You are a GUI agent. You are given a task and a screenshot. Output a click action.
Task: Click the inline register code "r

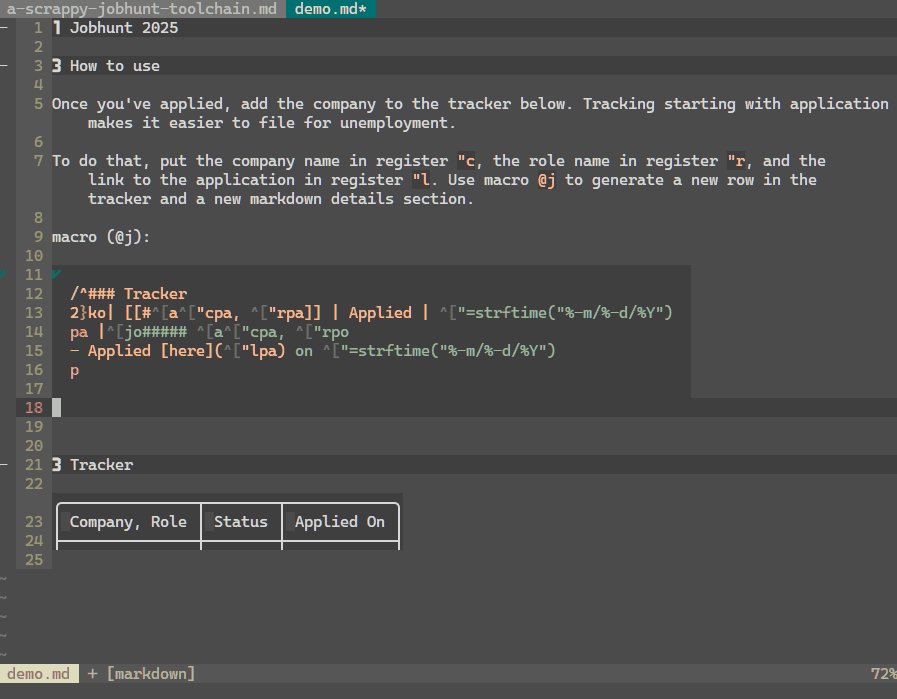(x=737, y=161)
